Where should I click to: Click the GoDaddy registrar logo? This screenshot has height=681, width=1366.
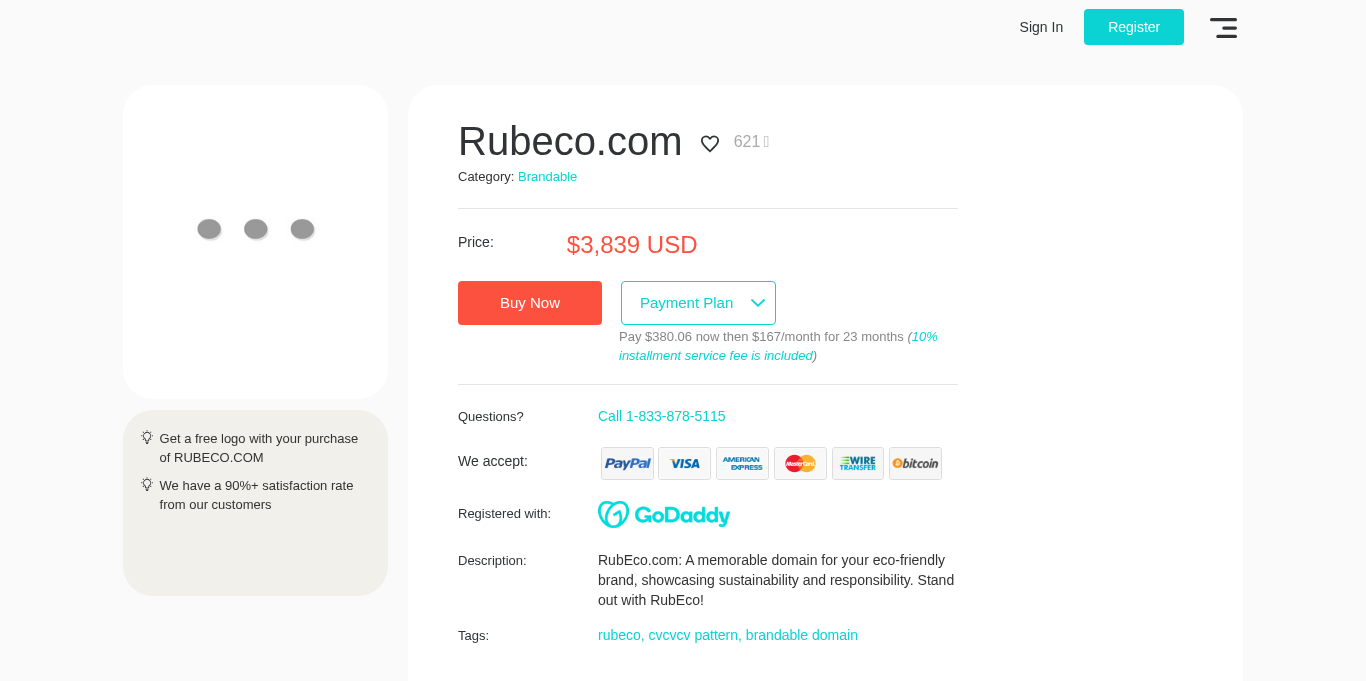[x=664, y=514]
